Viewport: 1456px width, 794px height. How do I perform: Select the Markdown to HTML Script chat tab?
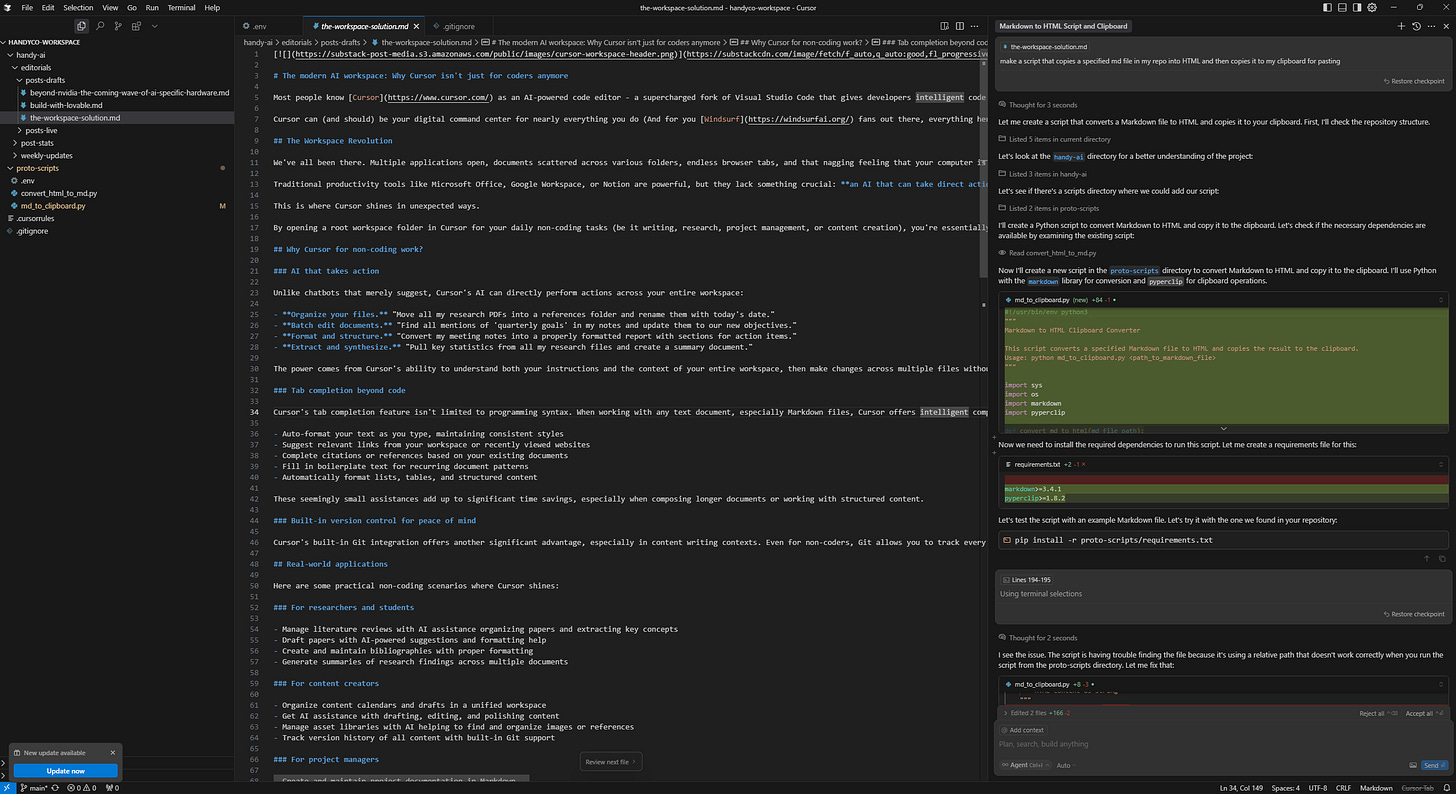click(x=1062, y=26)
